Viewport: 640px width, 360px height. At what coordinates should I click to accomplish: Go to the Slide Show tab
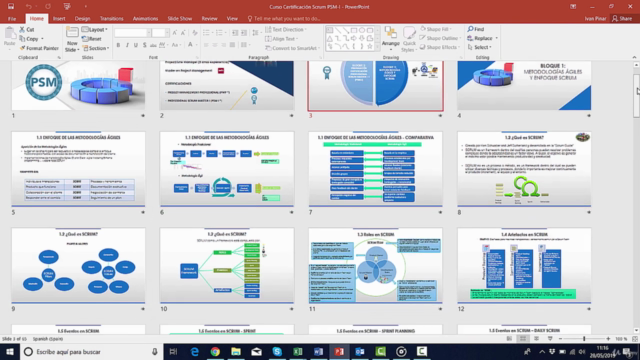pyautogui.click(x=180, y=19)
